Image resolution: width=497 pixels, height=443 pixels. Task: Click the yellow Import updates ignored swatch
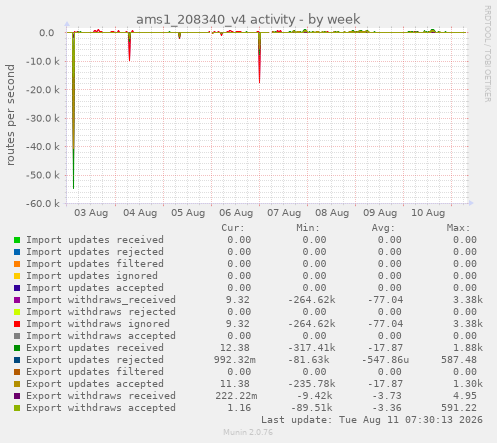coord(17,276)
